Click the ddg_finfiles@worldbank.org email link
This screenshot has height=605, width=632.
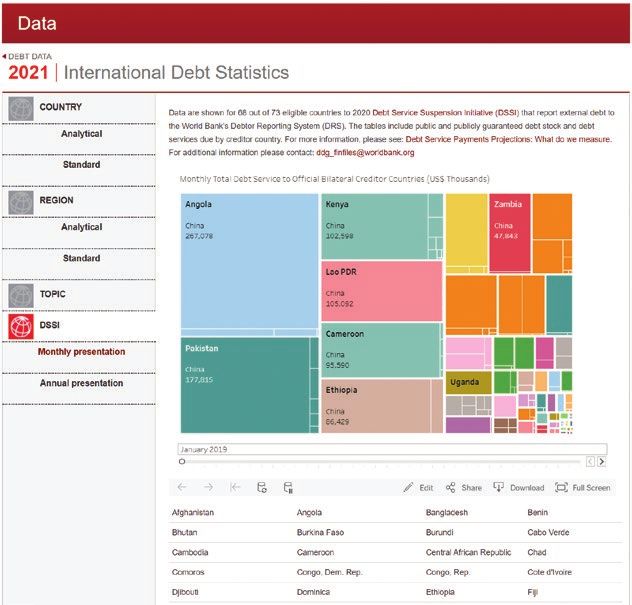[365, 152]
